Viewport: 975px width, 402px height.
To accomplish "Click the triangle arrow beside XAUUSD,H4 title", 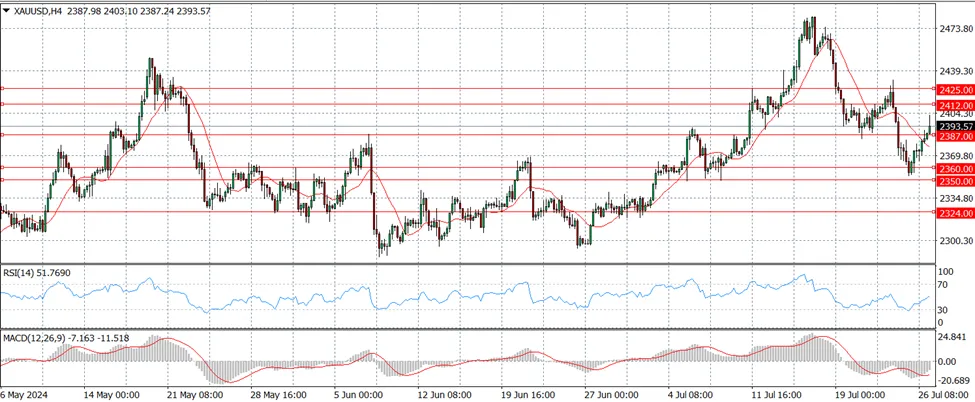I will click(x=6, y=10).
